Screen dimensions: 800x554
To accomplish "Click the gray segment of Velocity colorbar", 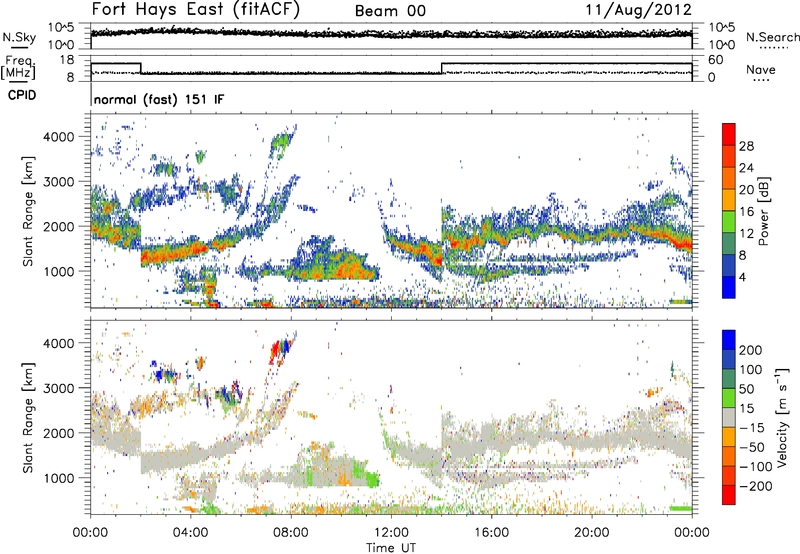I will (x=729, y=418).
